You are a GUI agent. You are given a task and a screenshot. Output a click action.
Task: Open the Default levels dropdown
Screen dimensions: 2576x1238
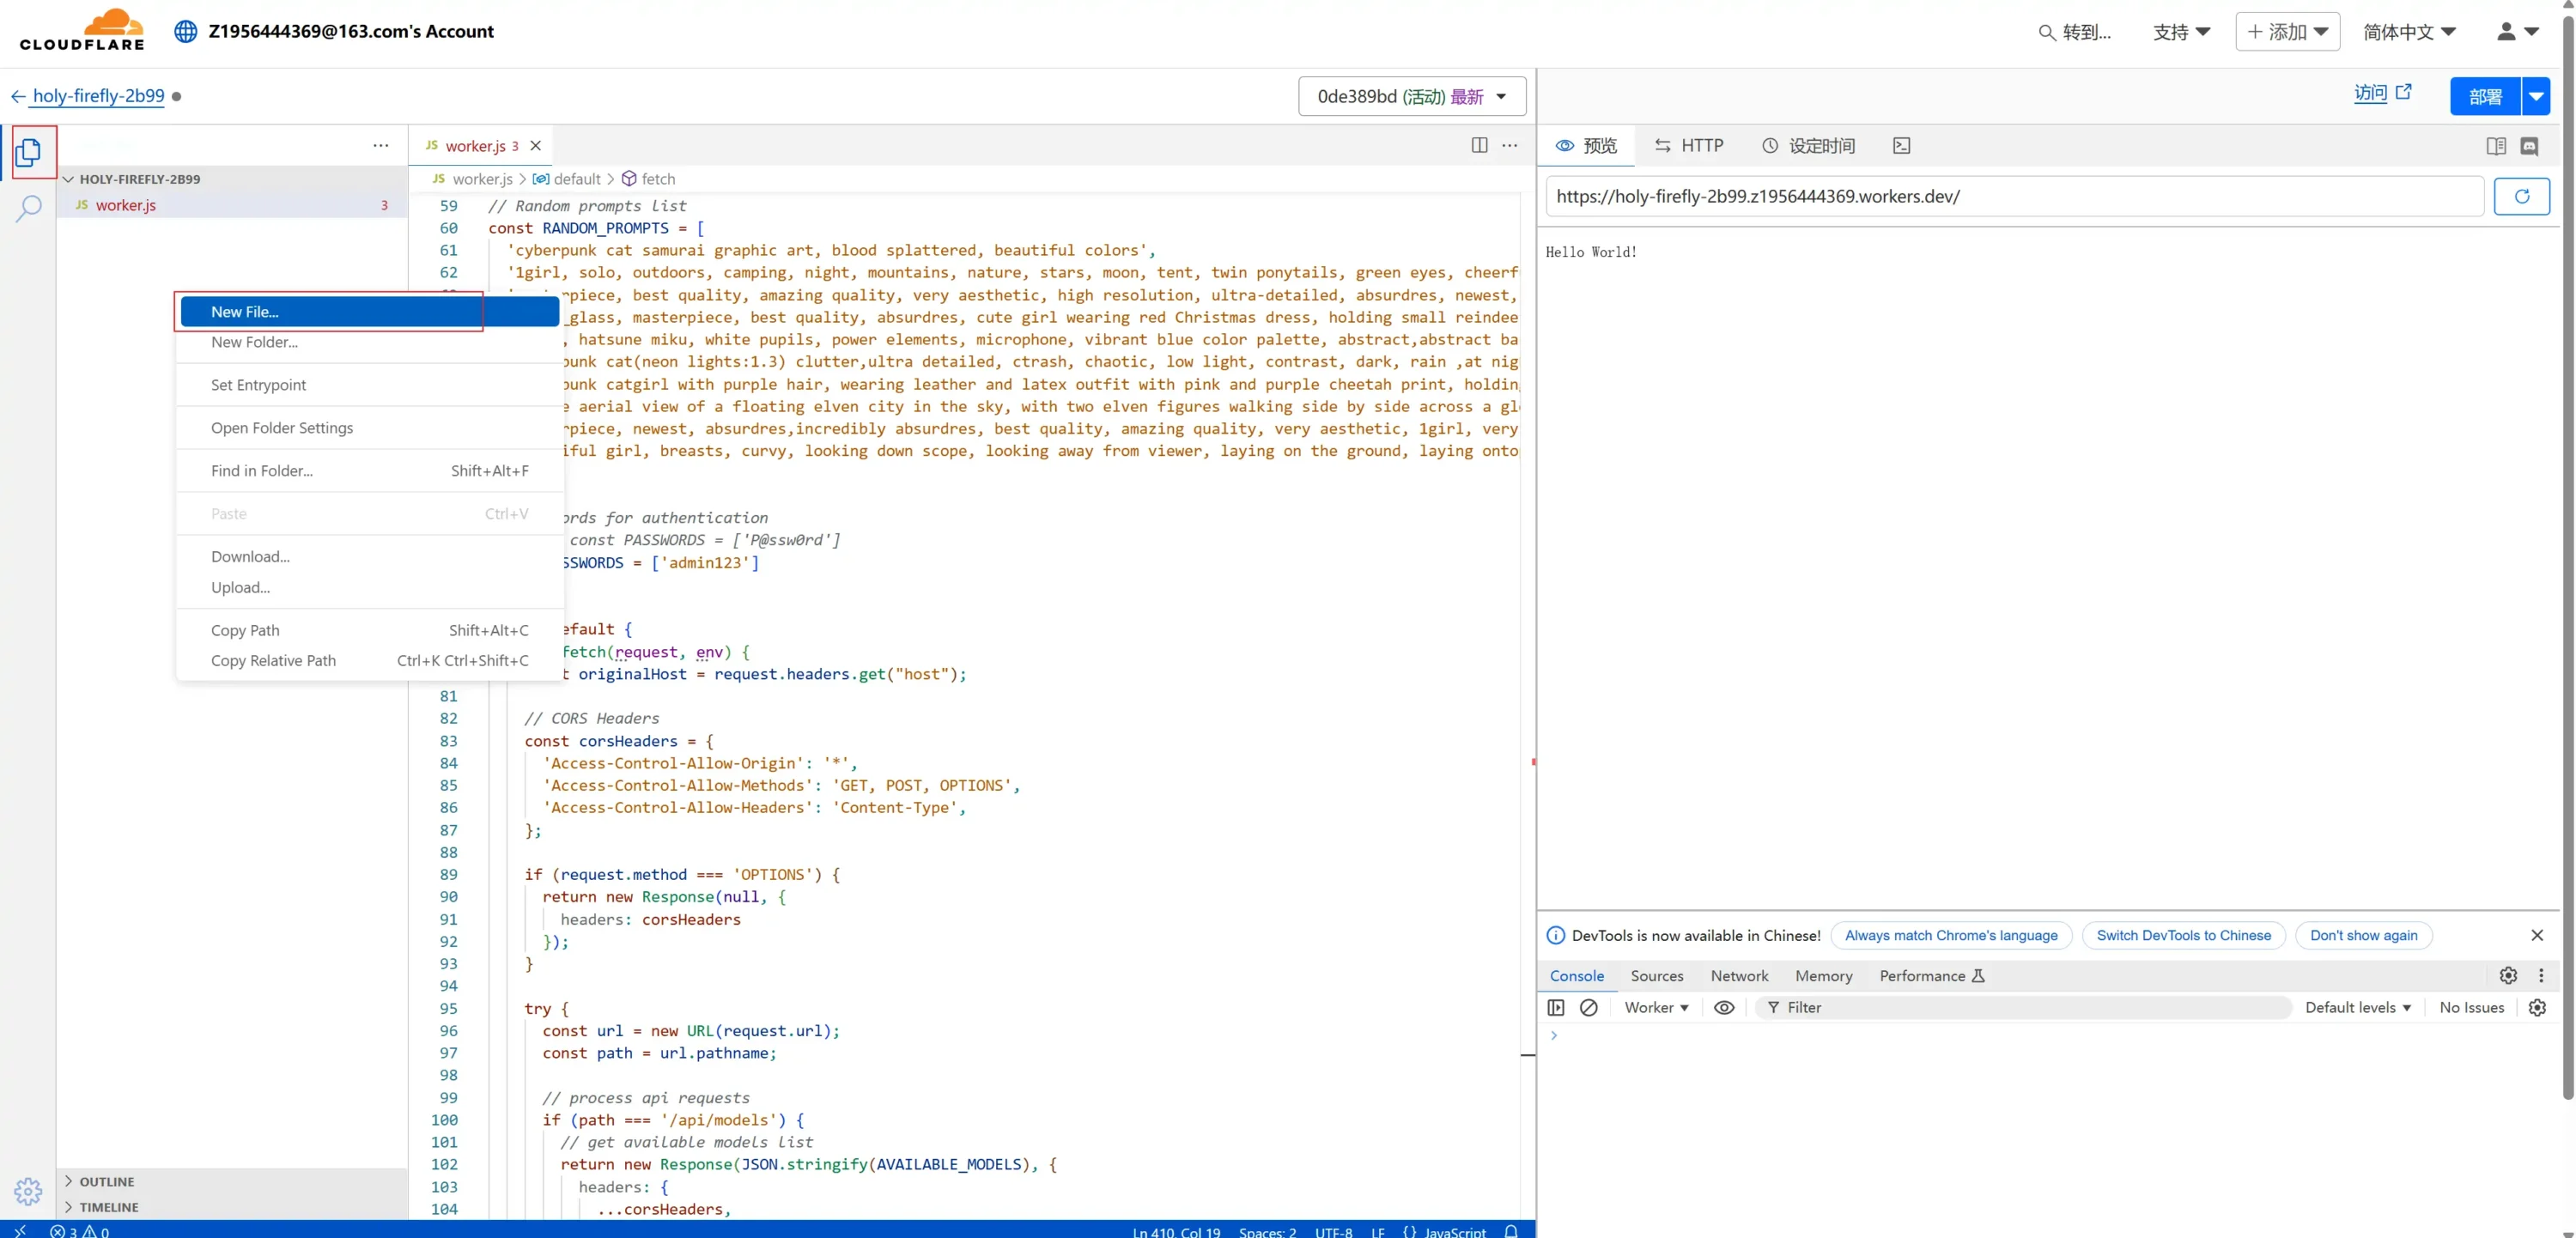pyautogui.click(x=2357, y=1007)
